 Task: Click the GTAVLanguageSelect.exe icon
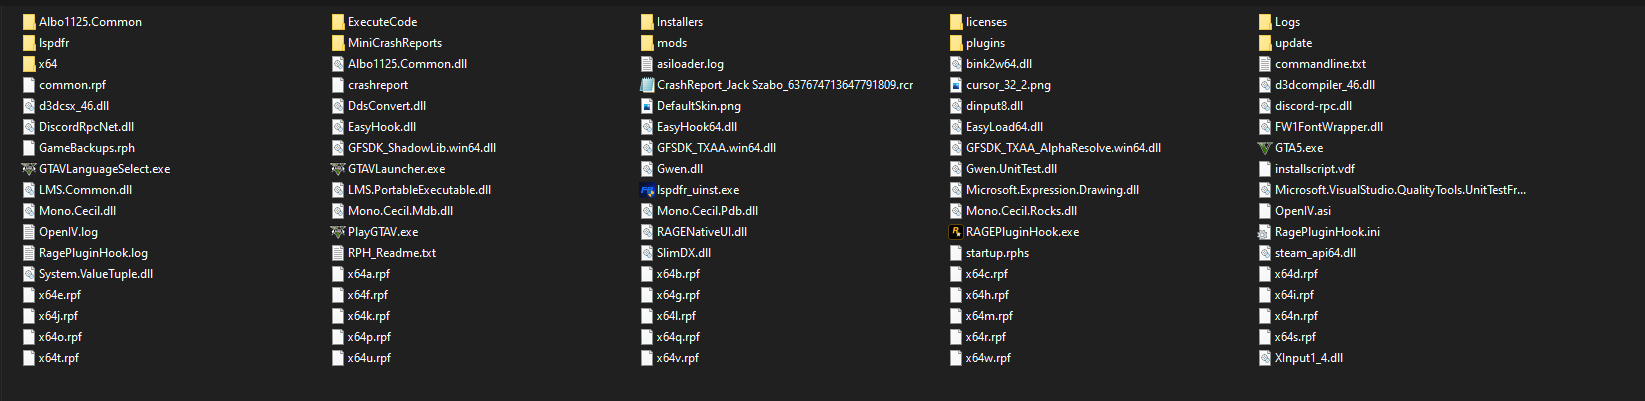pos(29,169)
